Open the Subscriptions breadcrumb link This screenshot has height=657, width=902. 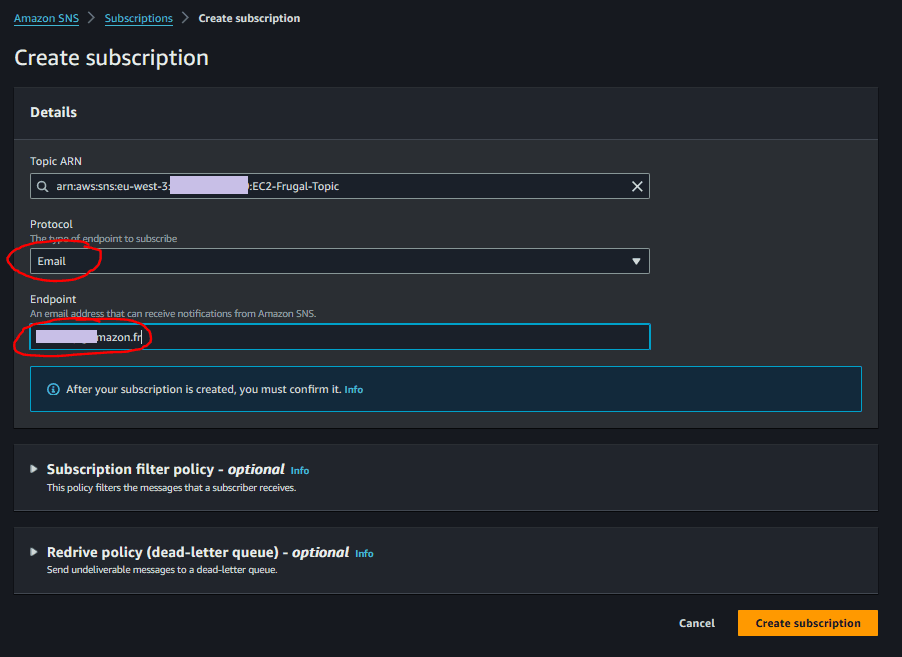[138, 17]
